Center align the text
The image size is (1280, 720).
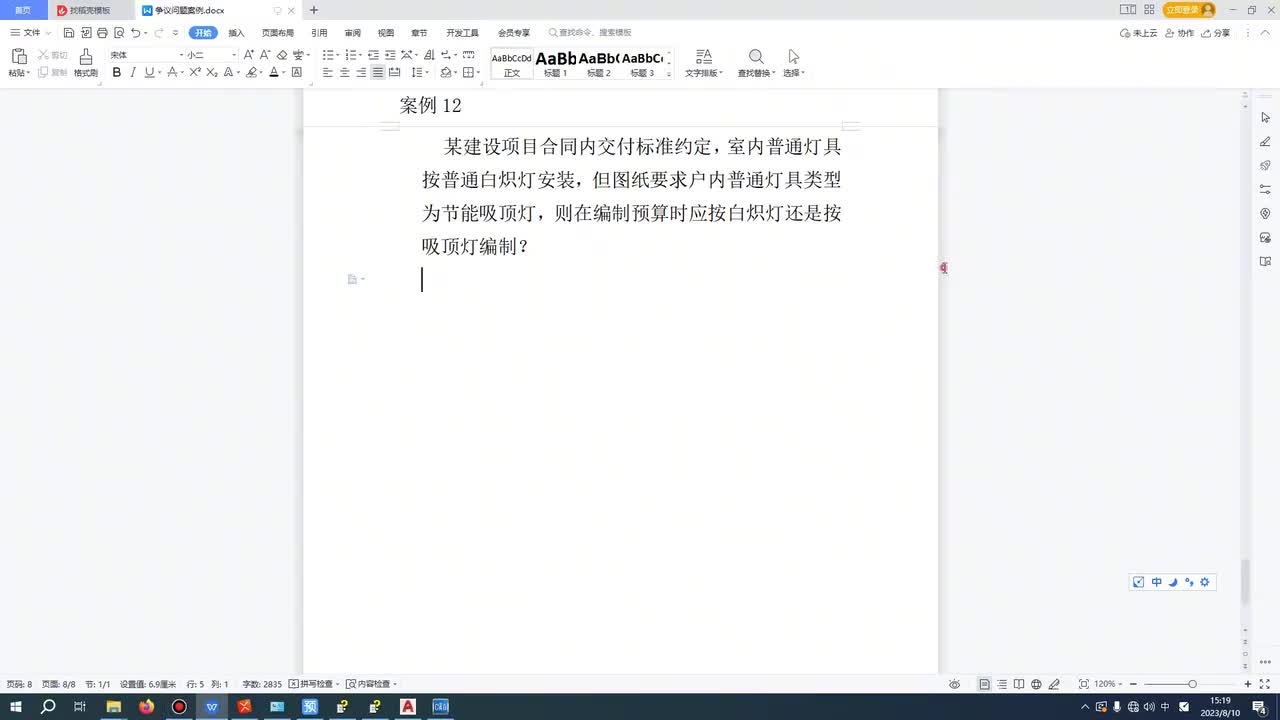click(x=345, y=72)
